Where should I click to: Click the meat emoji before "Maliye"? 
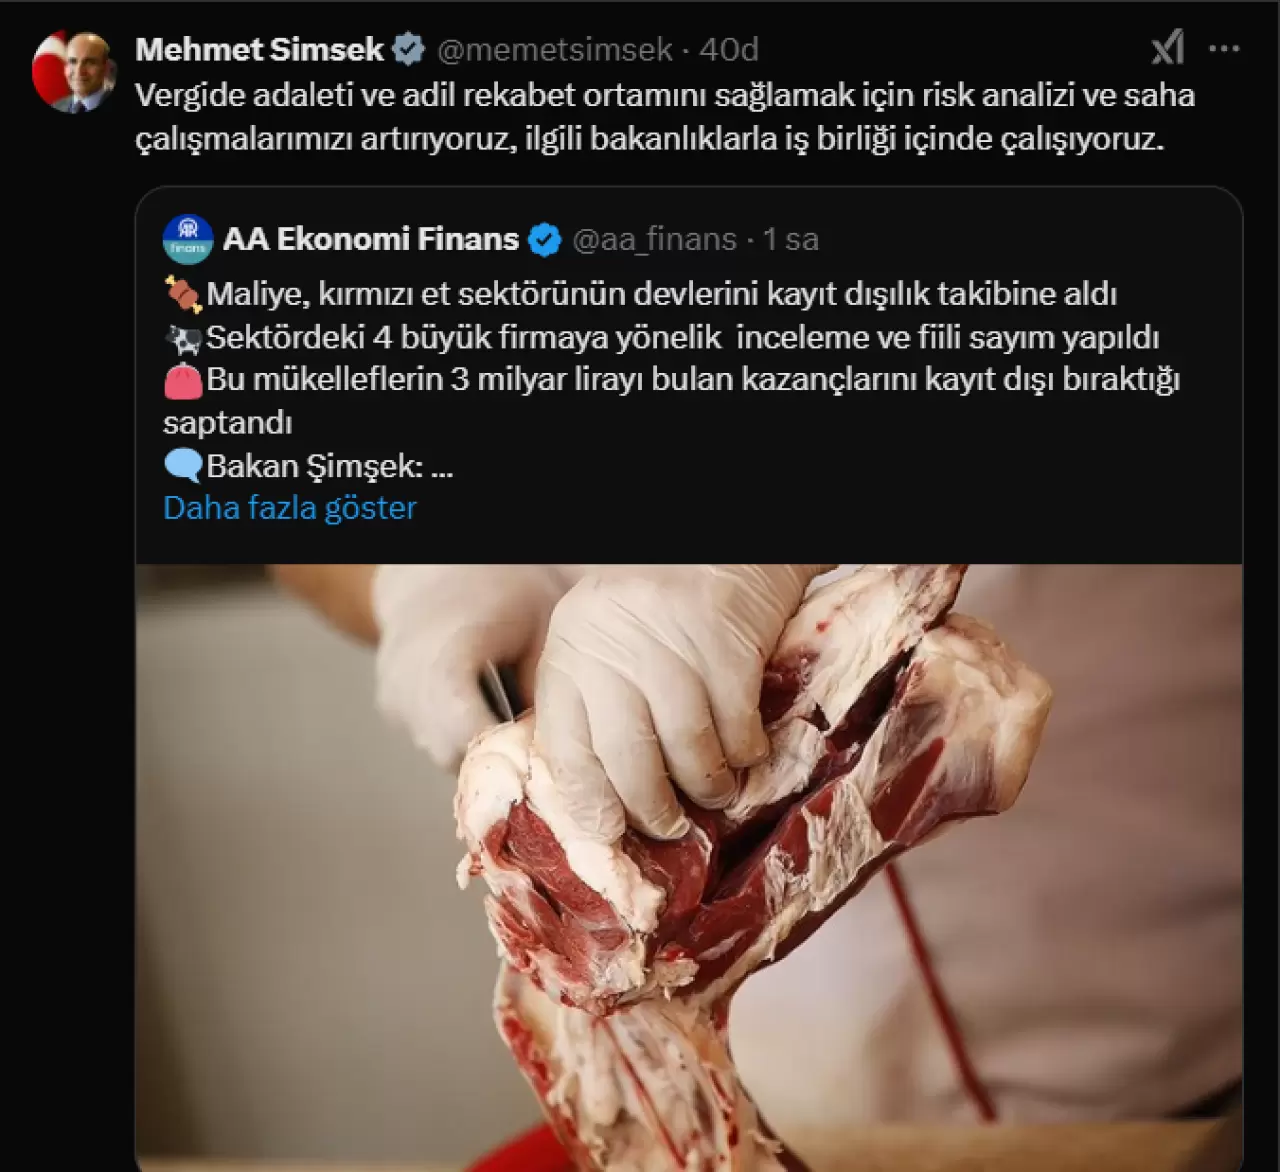click(183, 294)
